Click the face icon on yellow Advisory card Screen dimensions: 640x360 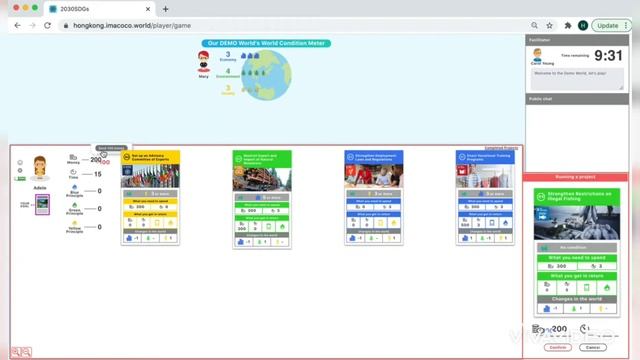click(x=127, y=157)
